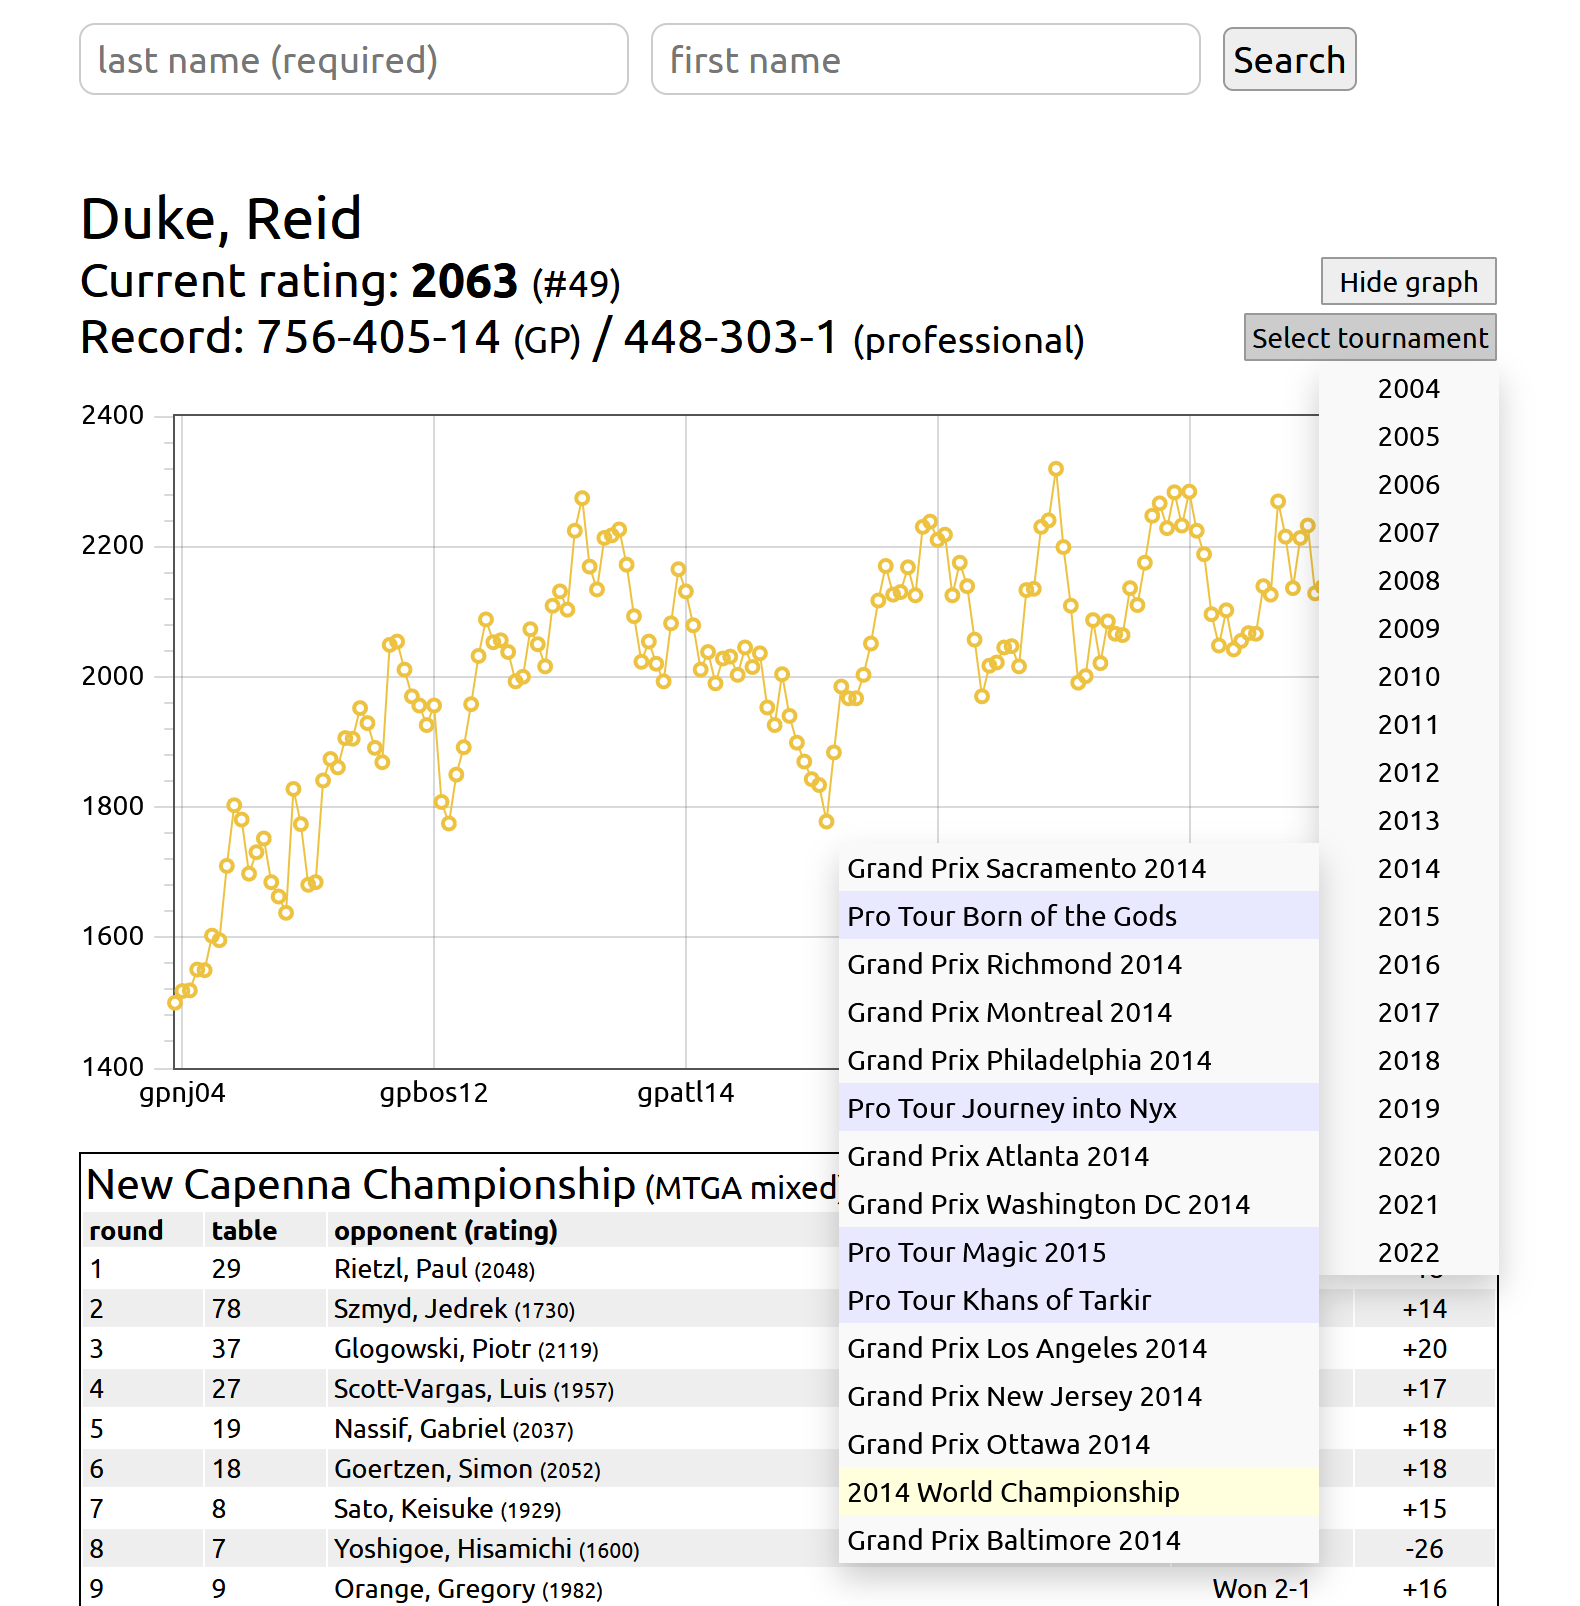The width and height of the screenshot is (1580, 1606).
Task: Choose Pro Tour Born of the Gods
Action: coord(1078,916)
